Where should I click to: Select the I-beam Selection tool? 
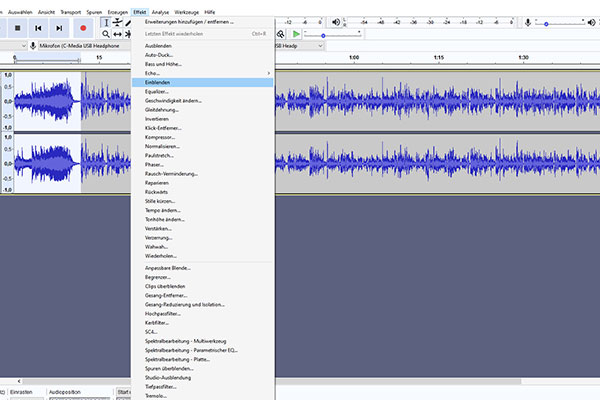click(x=106, y=23)
